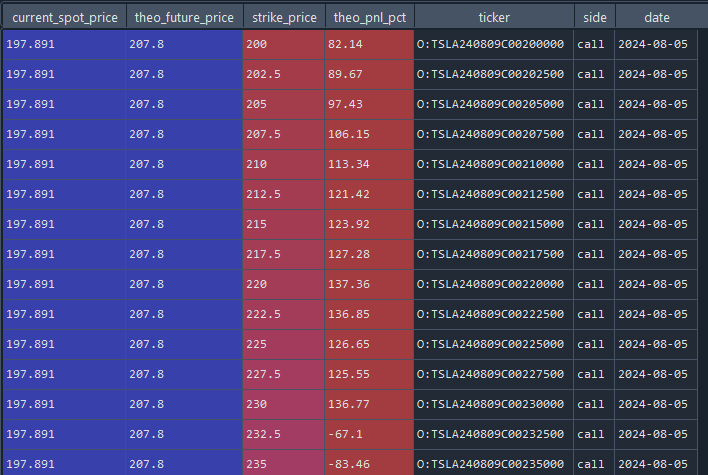Select strike price cell 202.5
The image size is (708, 475).
click(284, 74)
